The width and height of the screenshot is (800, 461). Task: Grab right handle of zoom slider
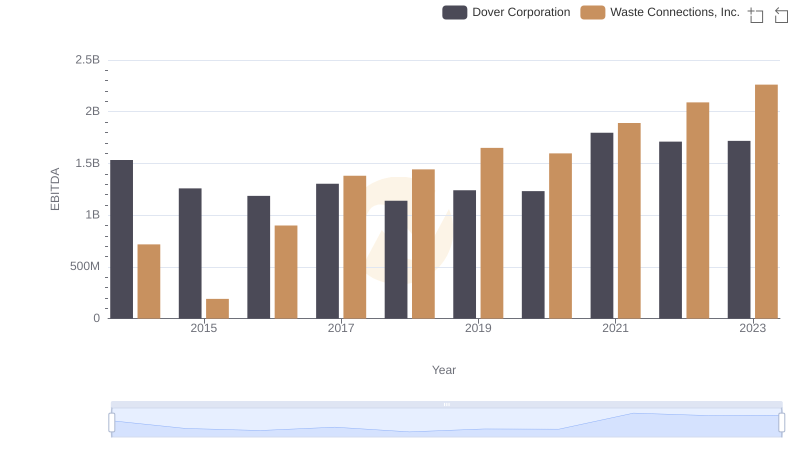click(x=781, y=423)
